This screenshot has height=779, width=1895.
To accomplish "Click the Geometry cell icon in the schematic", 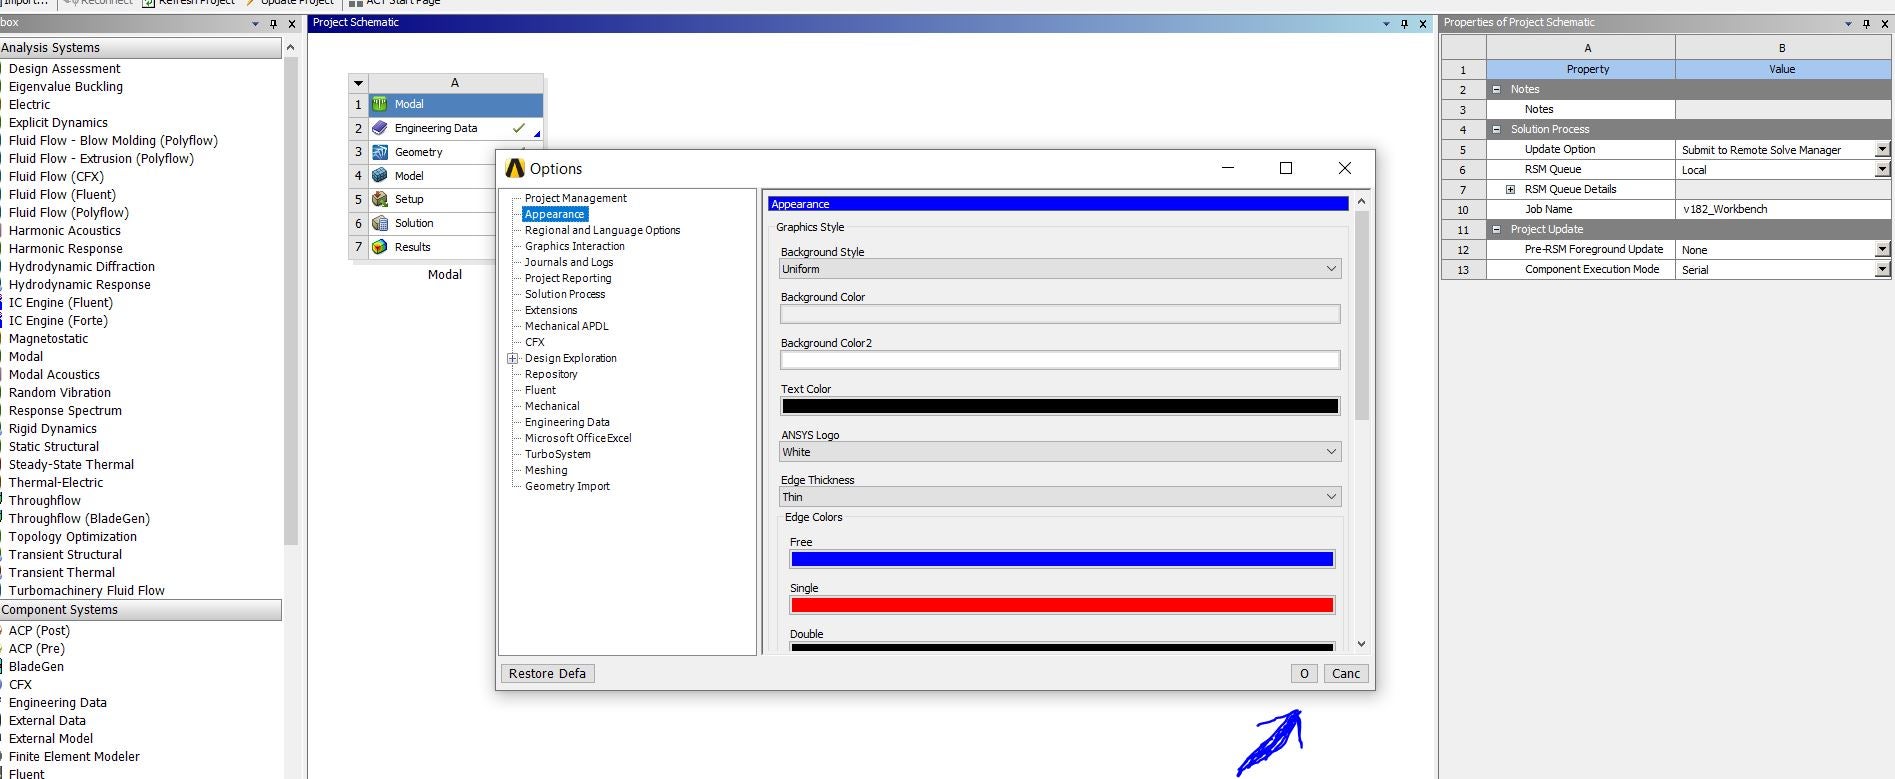I will click(380, 152).
